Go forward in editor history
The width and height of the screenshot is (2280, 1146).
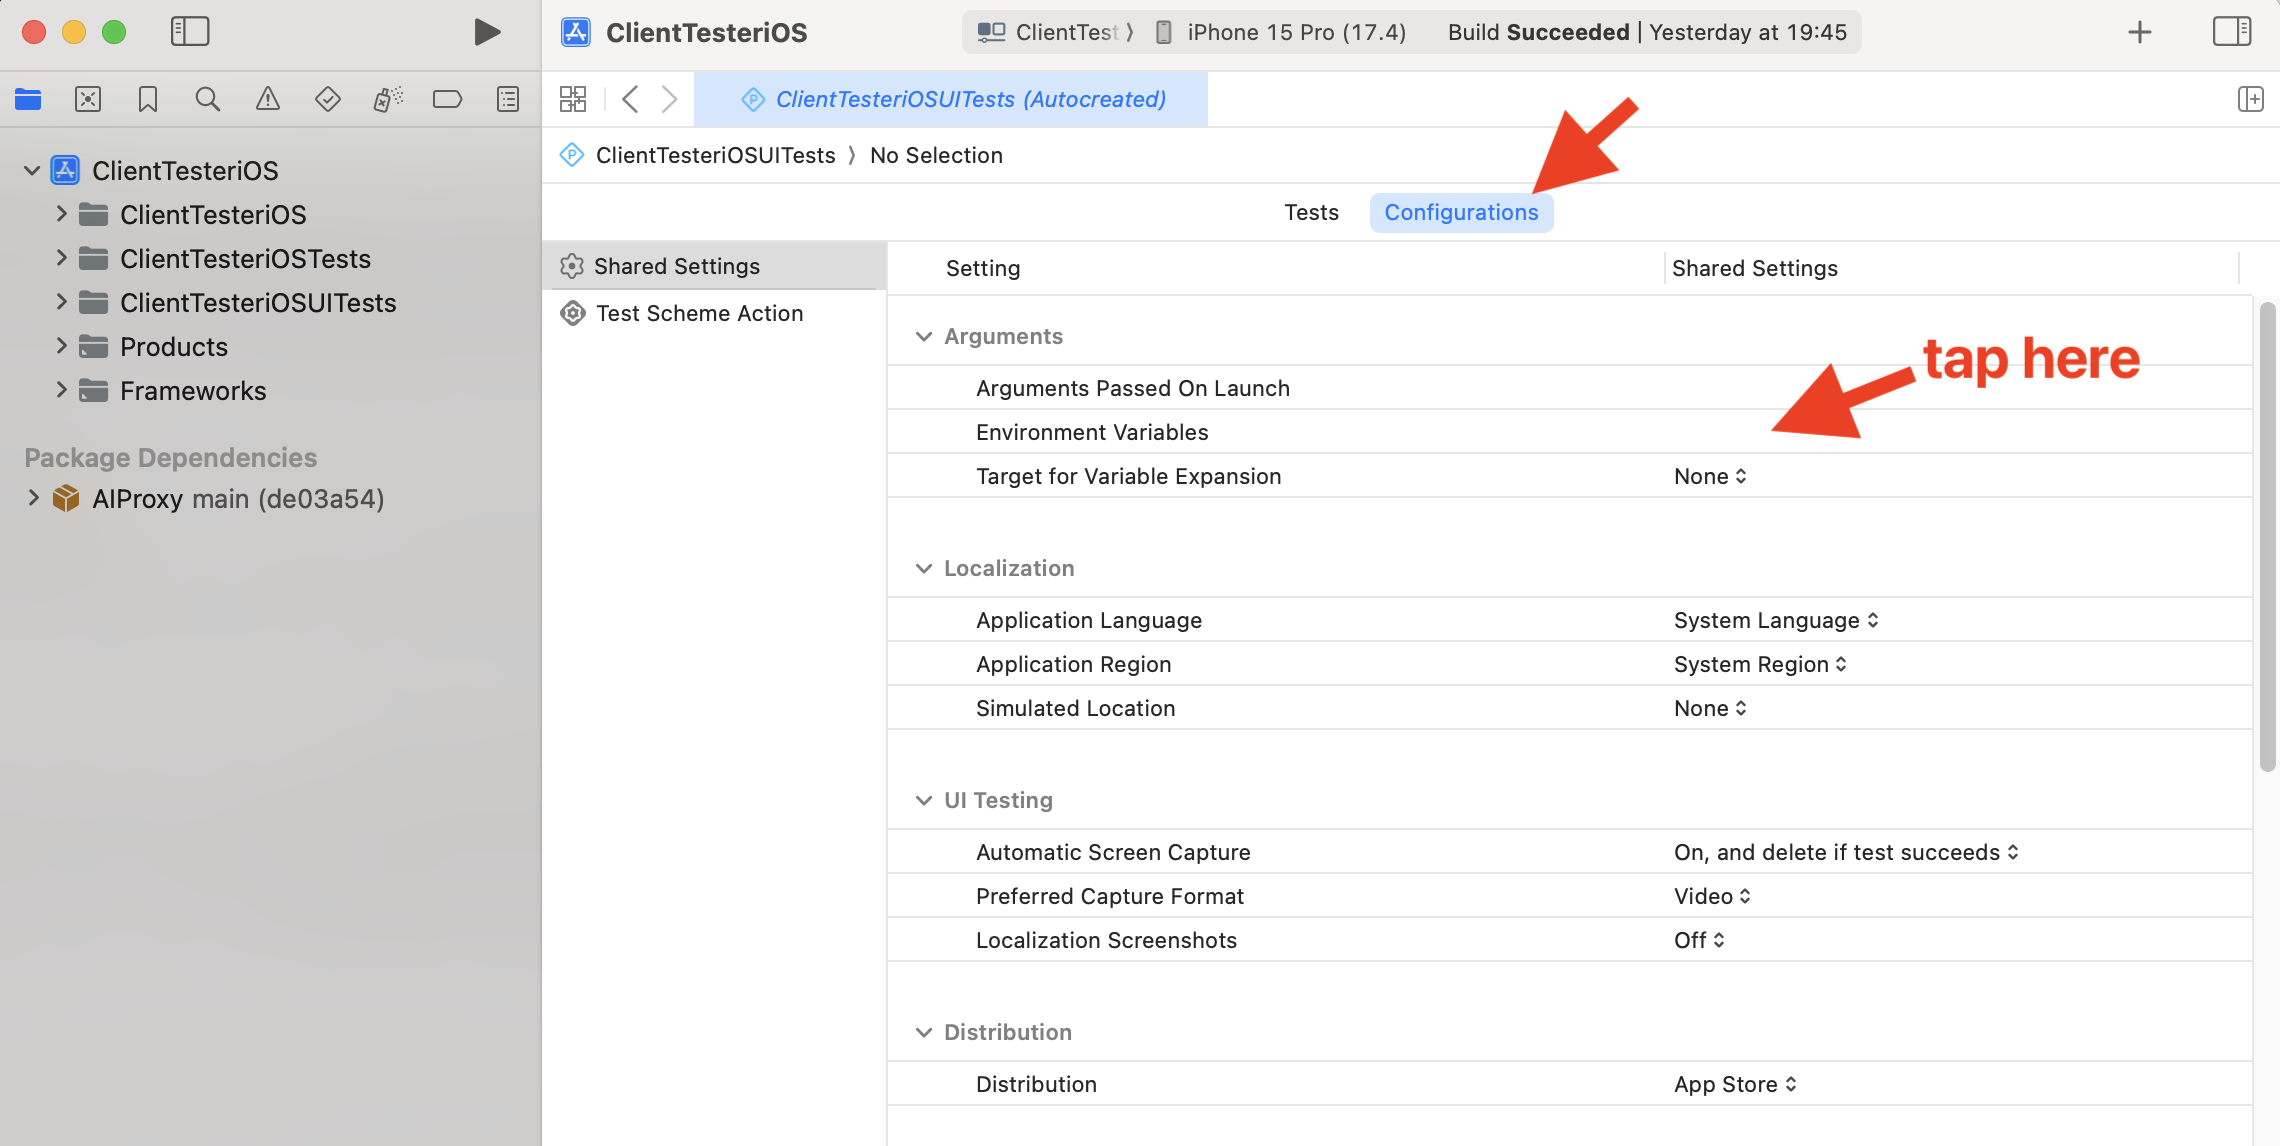coord(669,99)
